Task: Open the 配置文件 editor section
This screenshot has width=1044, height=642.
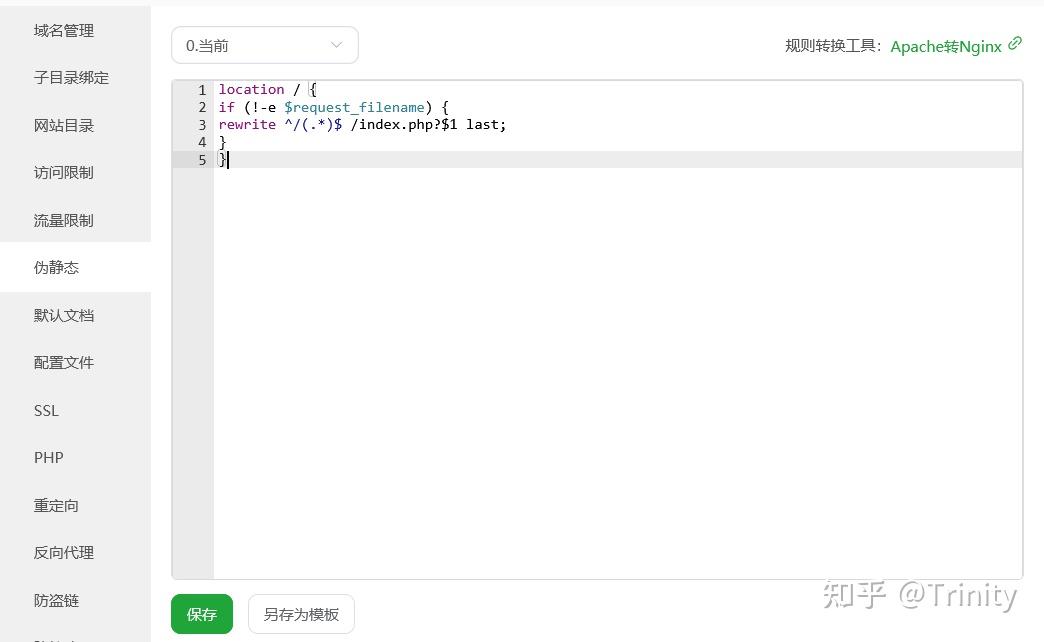Action: 63,362
